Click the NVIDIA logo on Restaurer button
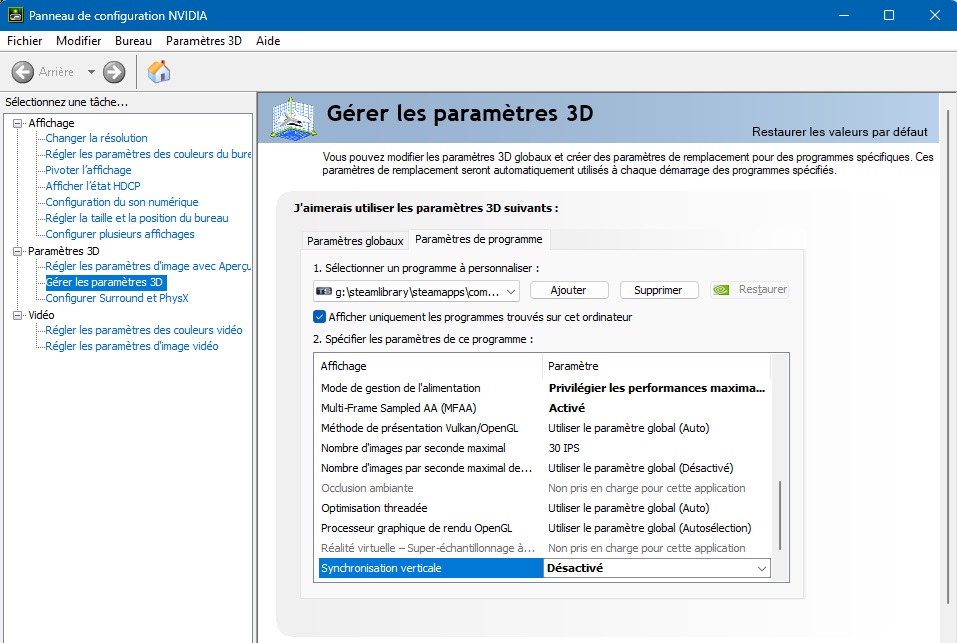 click(721, 290)
